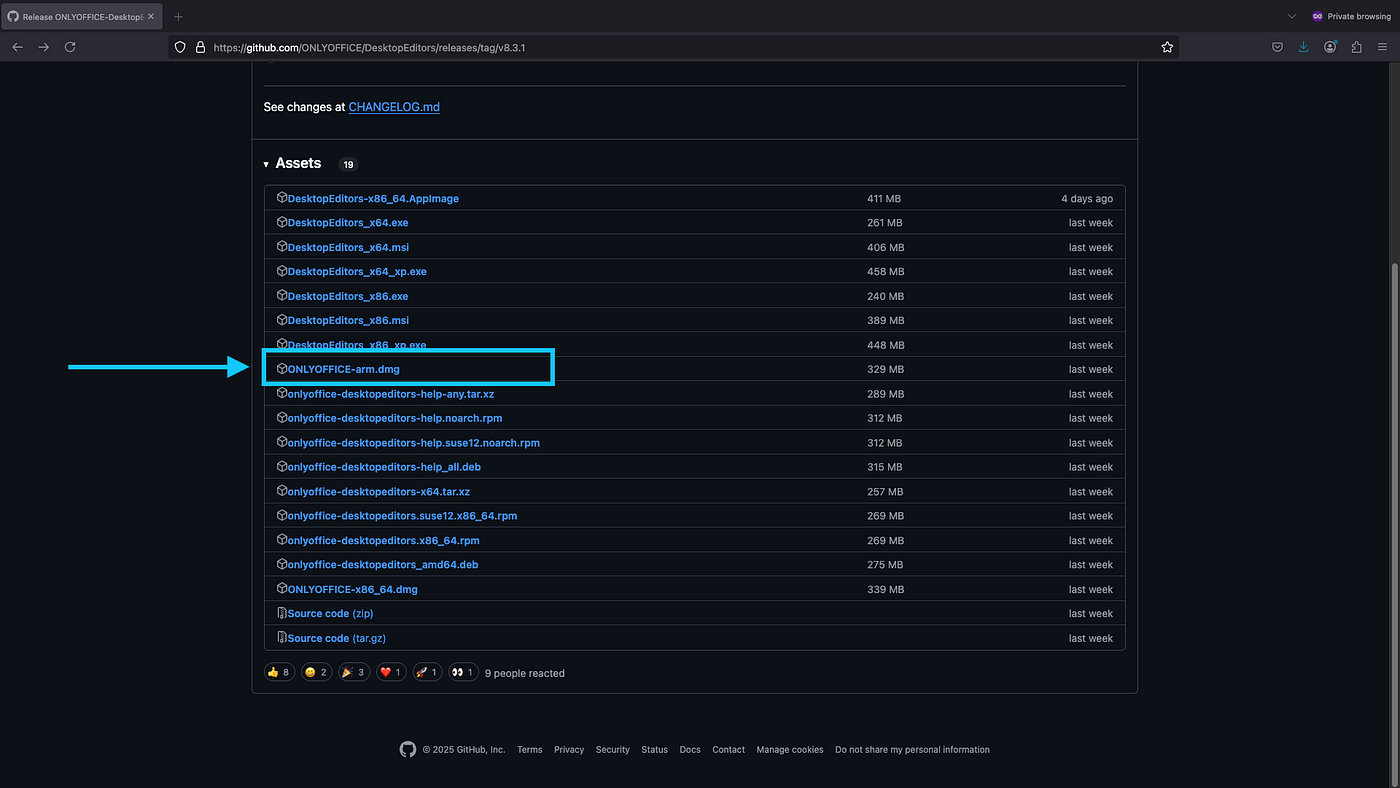The height and width of the screenshot is (788, 1400).
Task: Open the browser downloads panel
Action: tap(1303, 47)
